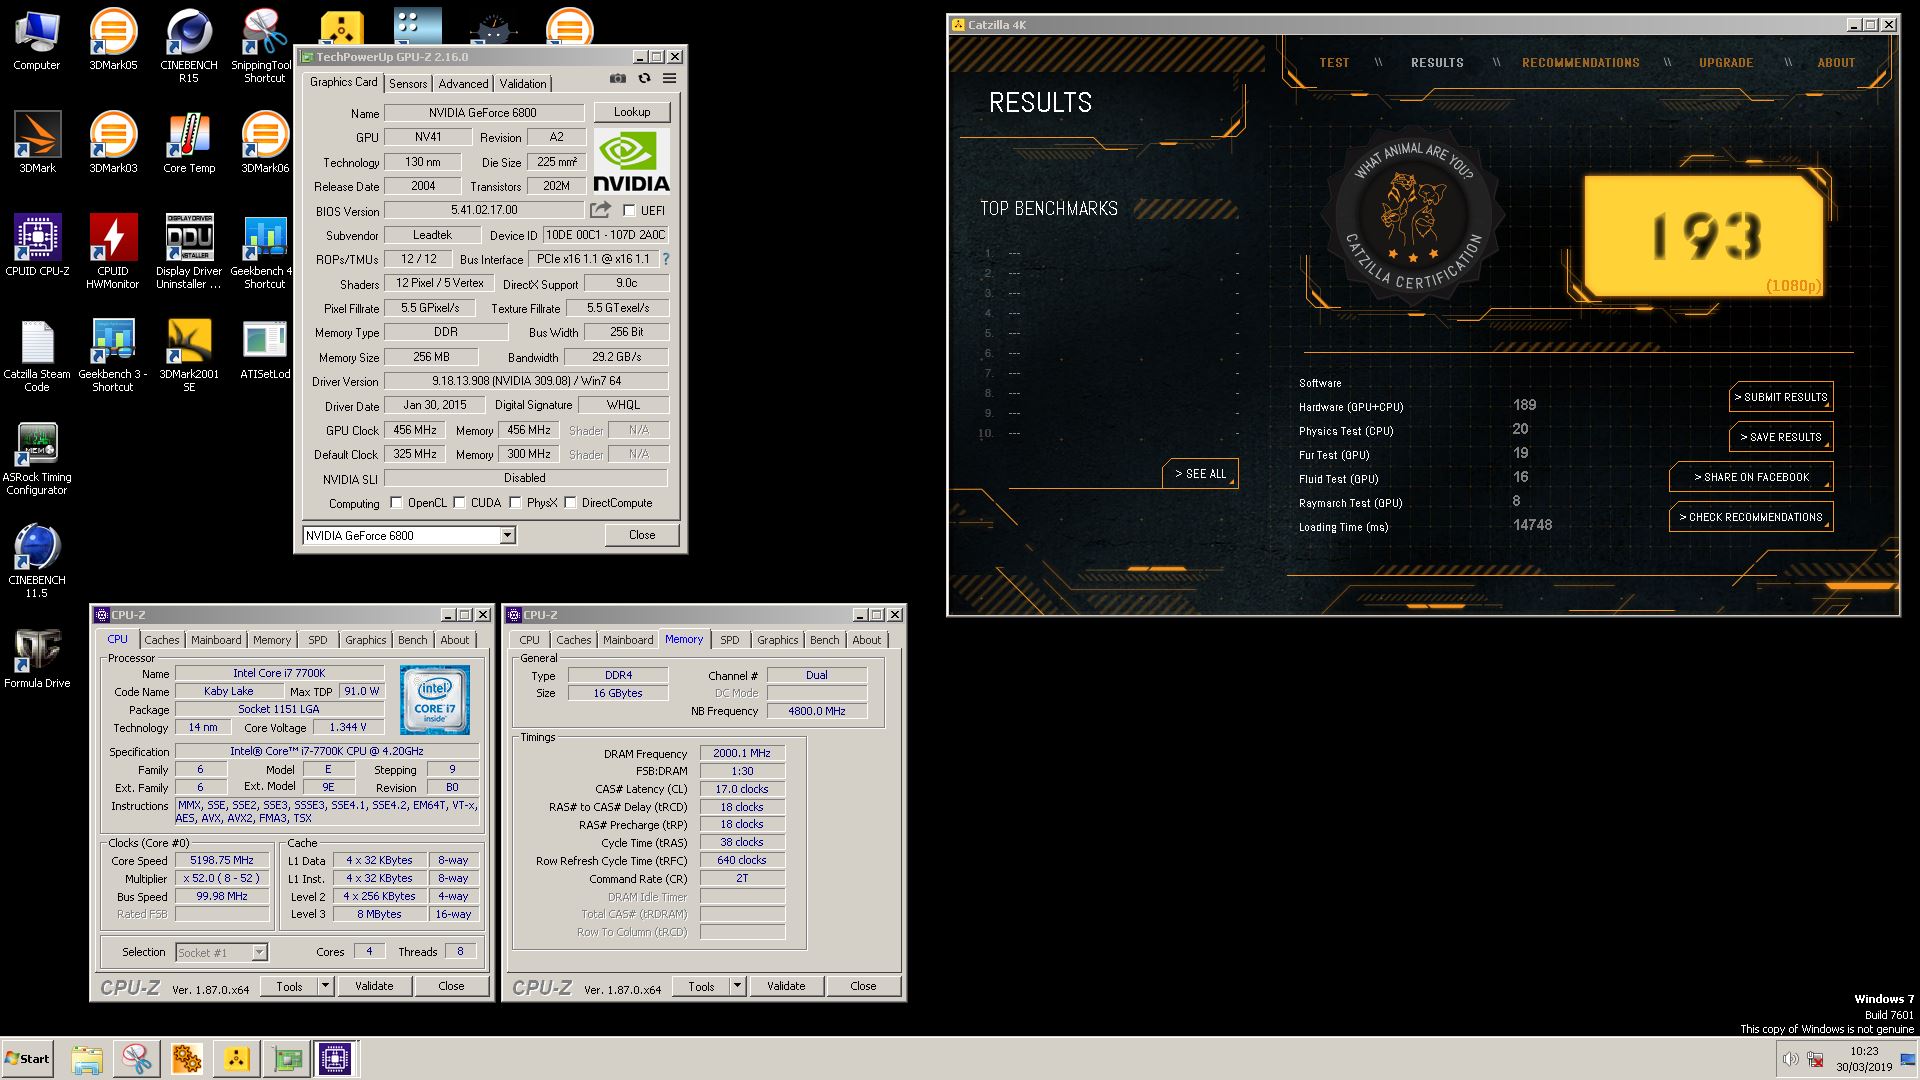The height and width of the screenshot is (1080, 1920).
Task: Open the Socket #1 selection dropdown
Action: (x=259, y=953)
